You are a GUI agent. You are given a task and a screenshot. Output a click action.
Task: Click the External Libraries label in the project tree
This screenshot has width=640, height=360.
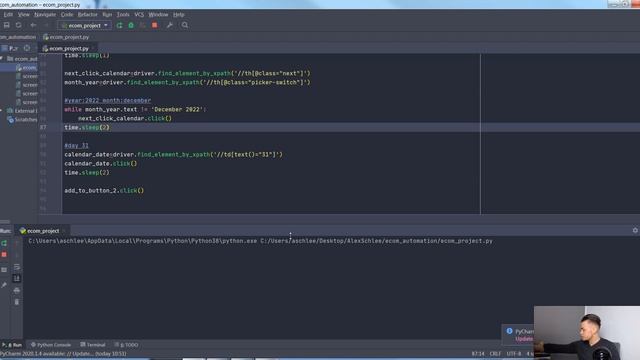click(x=26, y=111)
